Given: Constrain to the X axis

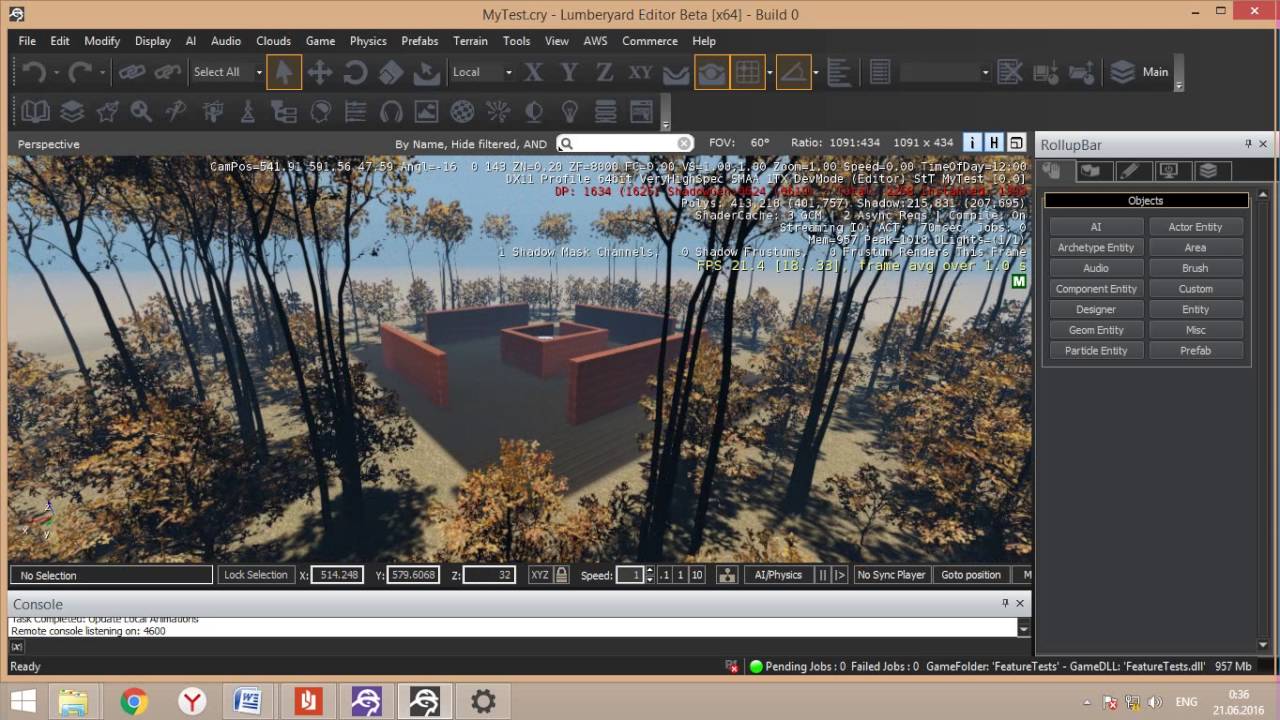Looking at the screenshot, I should pos(534,72).
